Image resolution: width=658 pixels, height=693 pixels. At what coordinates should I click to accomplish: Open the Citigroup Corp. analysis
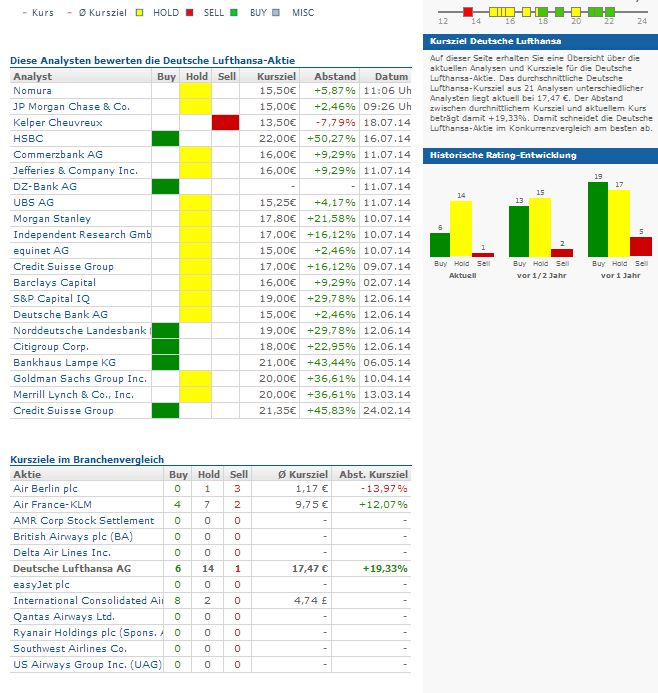tap(51, 346)
